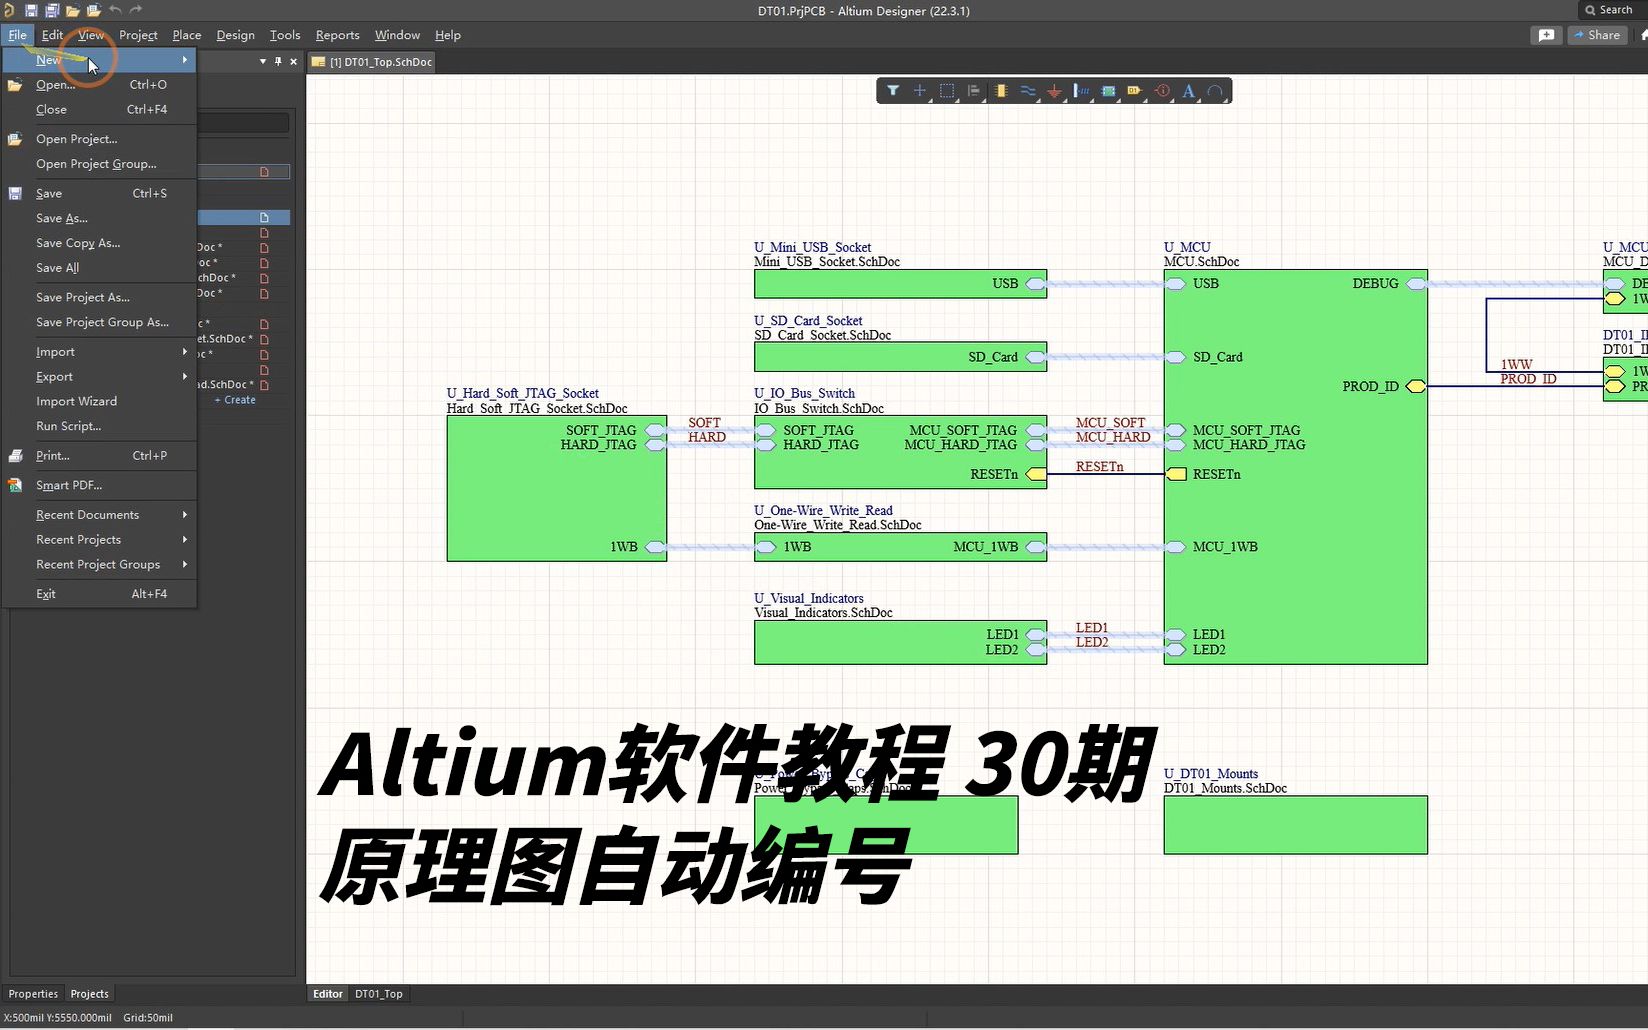Viewport: 1648px width, 1030px height.
Task: Click Save in the File menu
Action: point(99,194)
